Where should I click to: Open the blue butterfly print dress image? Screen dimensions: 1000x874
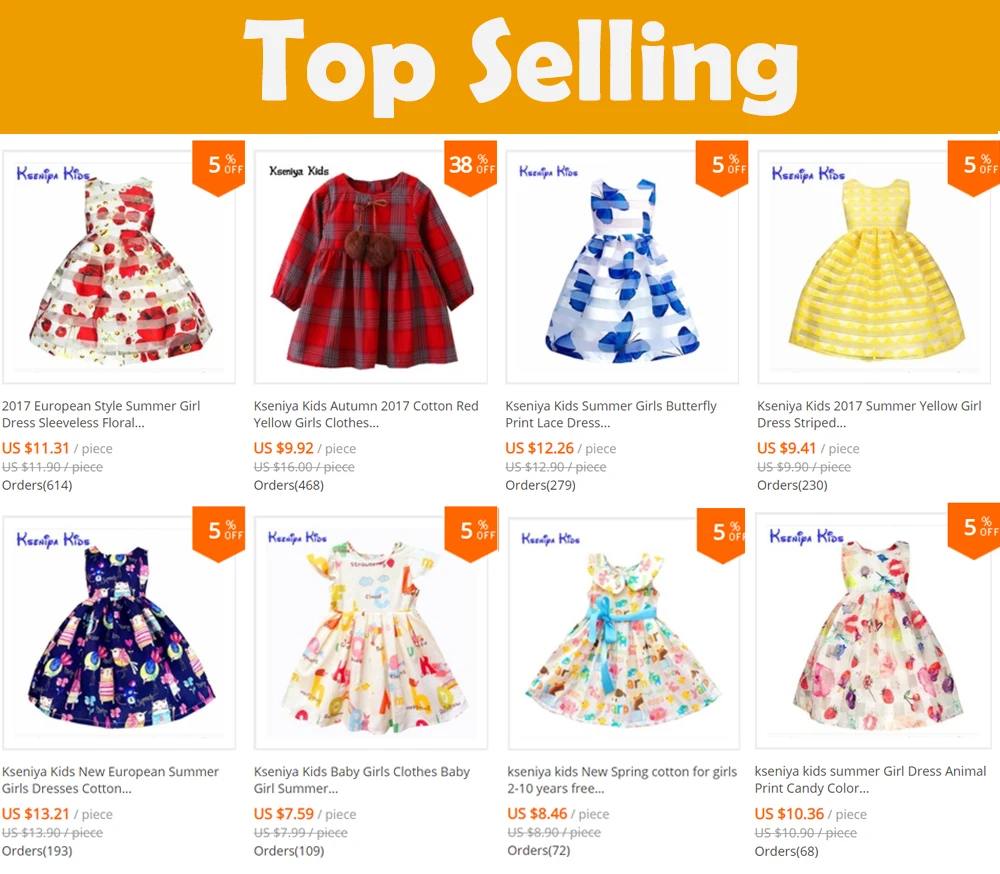coord(622,267)
